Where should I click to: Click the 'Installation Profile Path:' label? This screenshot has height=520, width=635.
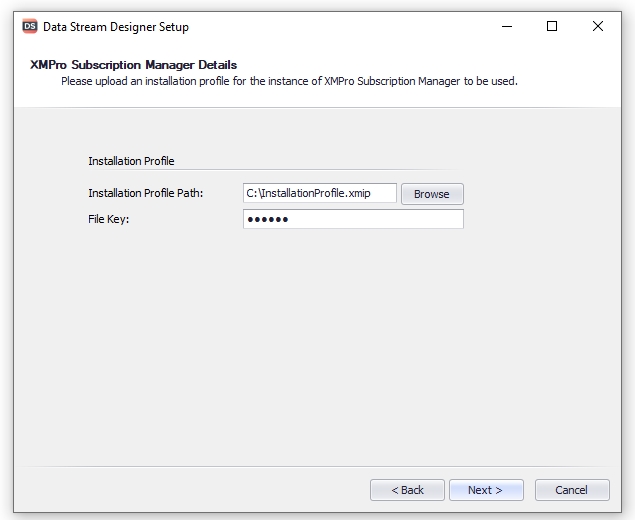[145, 193]
